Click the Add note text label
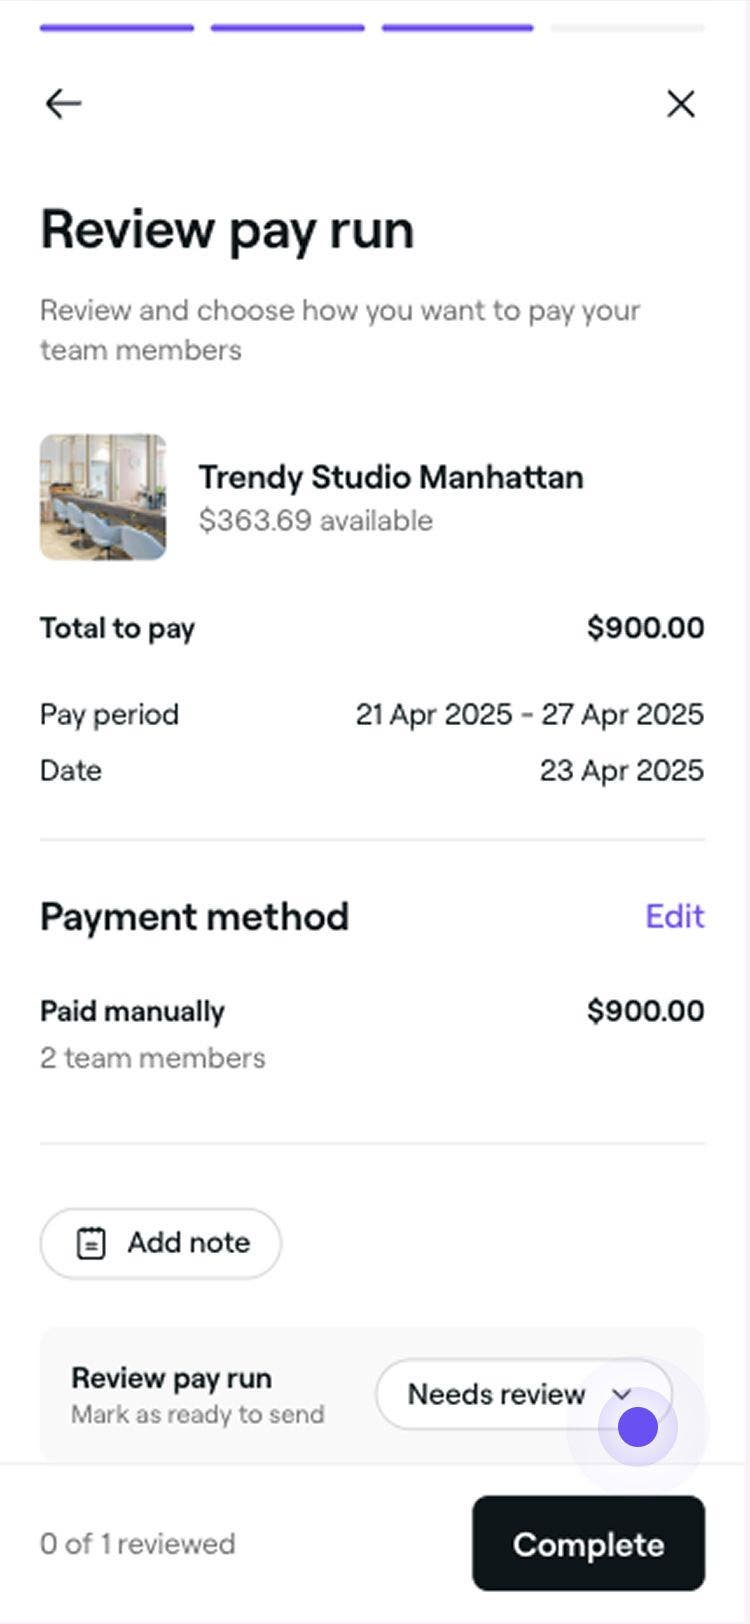 (188, 1243)
